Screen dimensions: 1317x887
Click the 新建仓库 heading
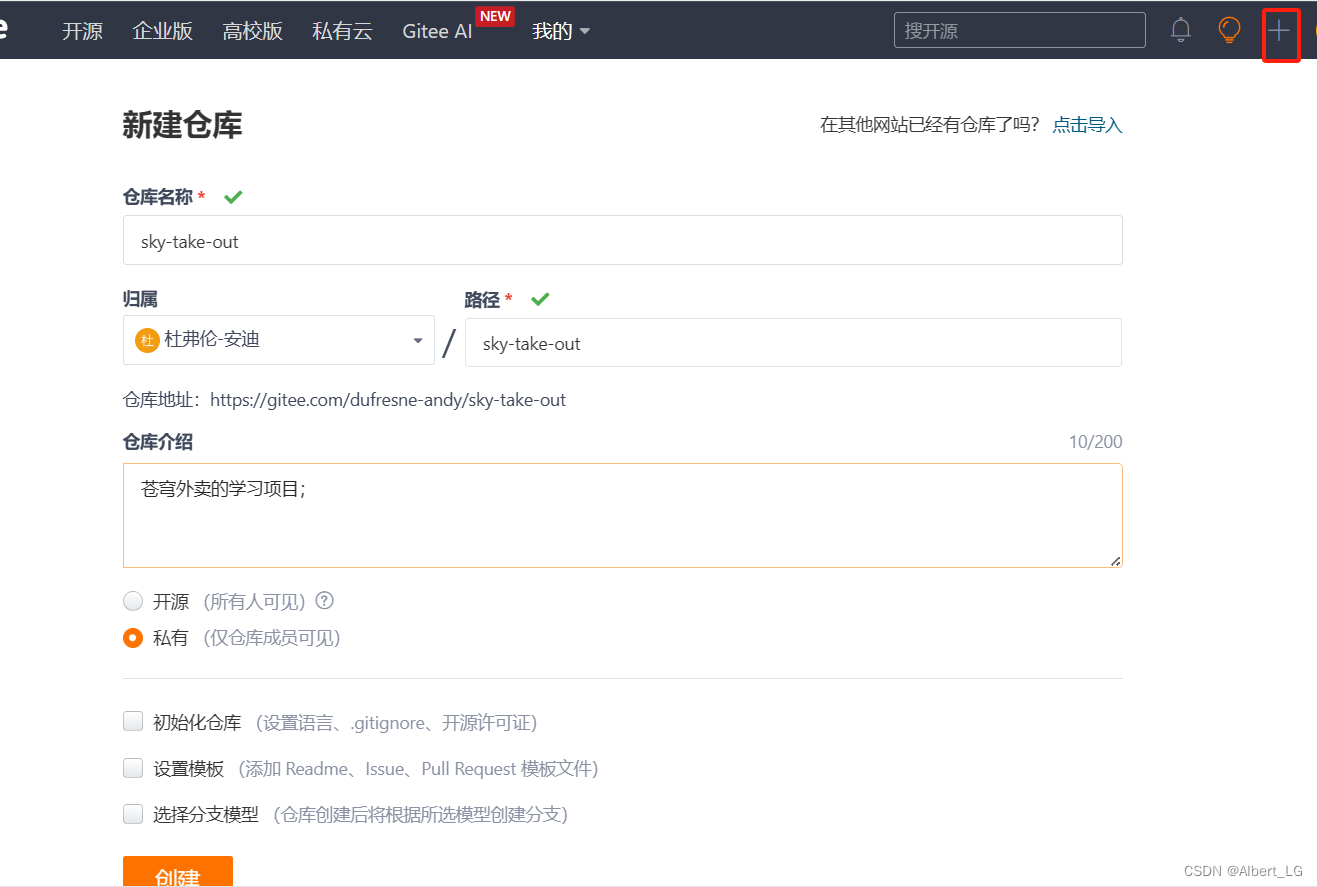pos(182,125)
